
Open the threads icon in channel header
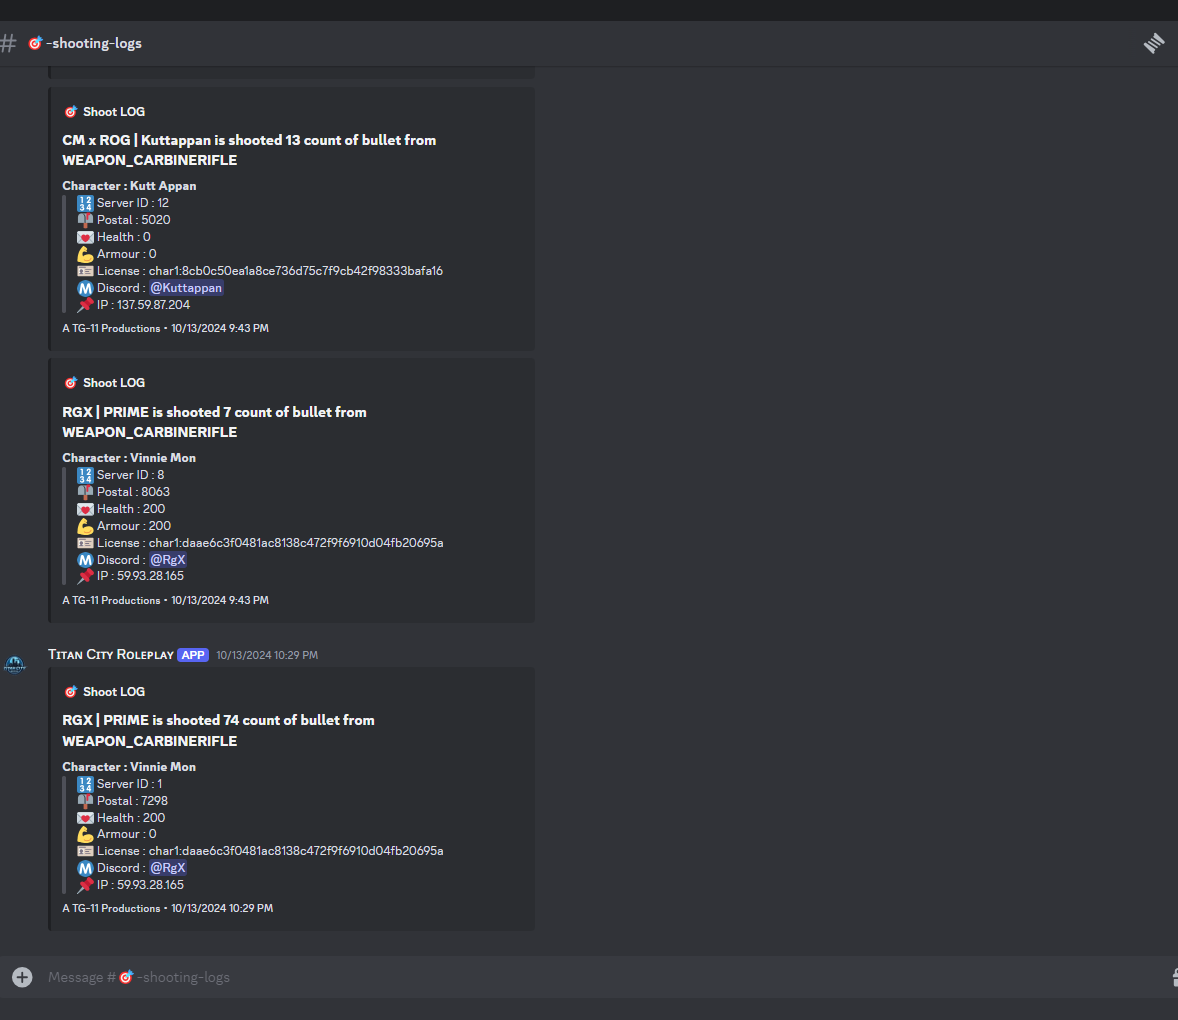pos(1154,44)
